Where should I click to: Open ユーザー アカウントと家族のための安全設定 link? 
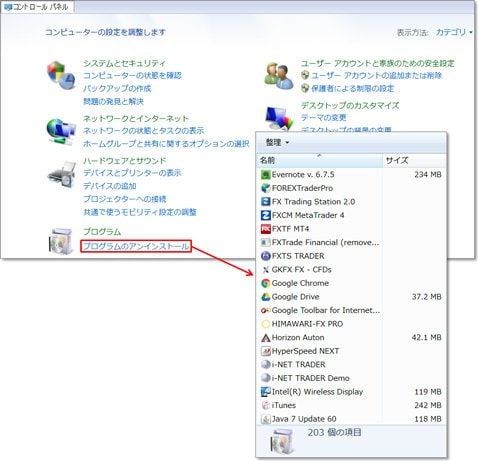coord(377,63)
